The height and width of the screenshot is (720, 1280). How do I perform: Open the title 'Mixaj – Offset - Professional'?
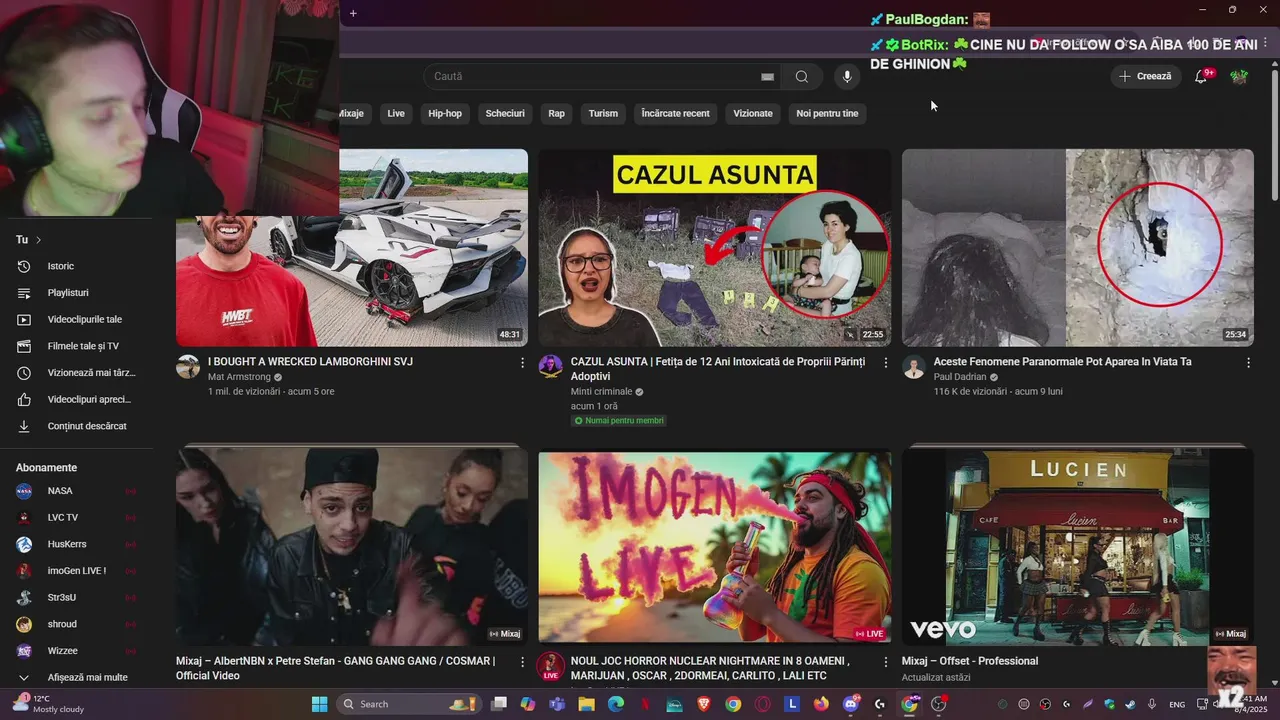970,661
